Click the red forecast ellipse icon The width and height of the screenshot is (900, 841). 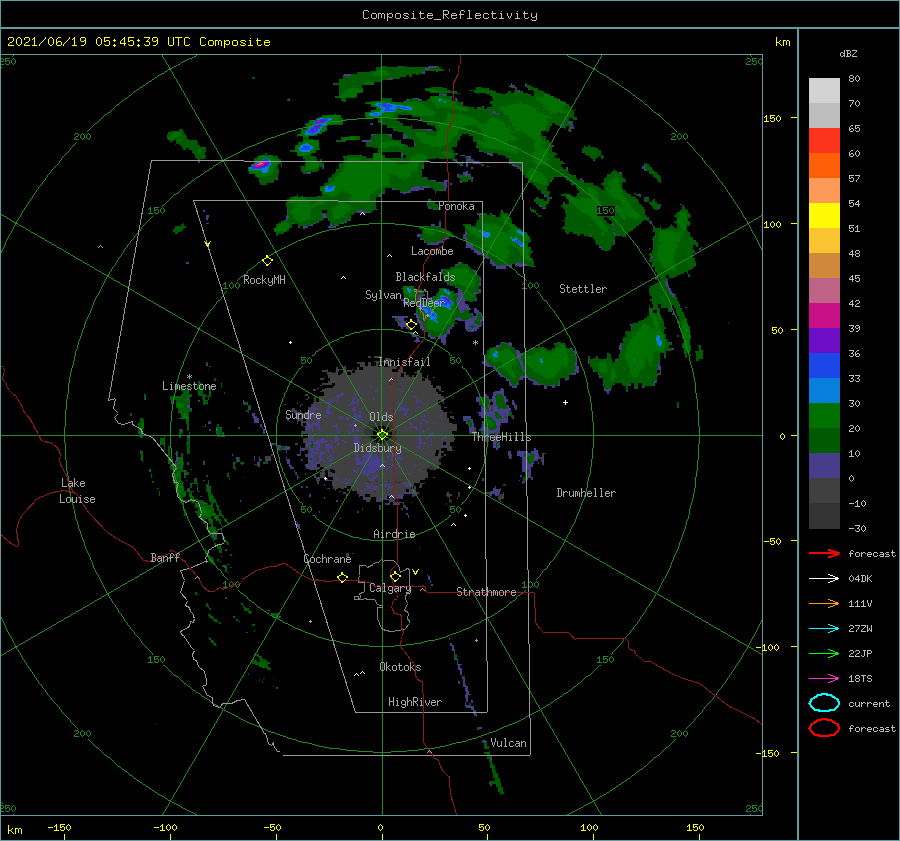pos(824,728)
